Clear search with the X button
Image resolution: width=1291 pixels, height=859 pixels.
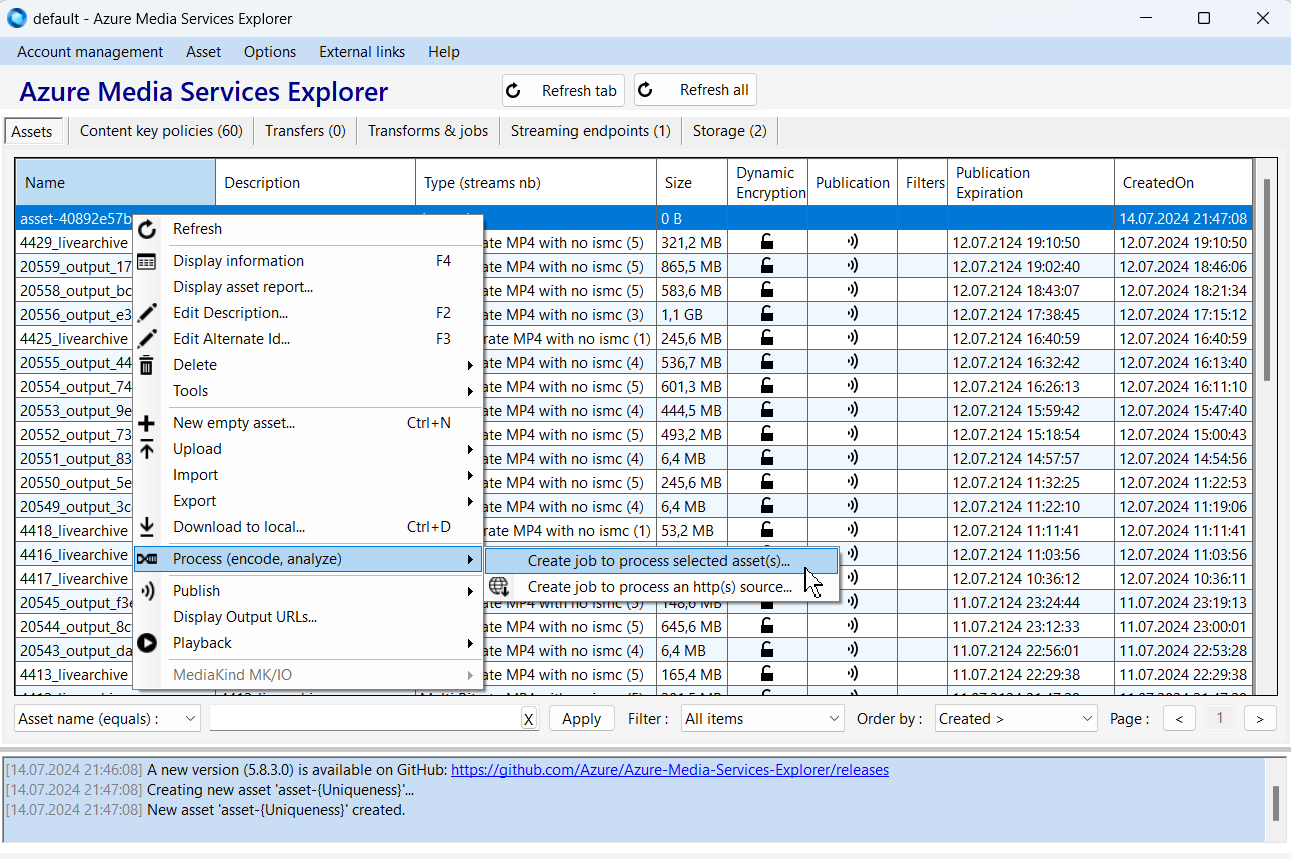click(529, 719)
